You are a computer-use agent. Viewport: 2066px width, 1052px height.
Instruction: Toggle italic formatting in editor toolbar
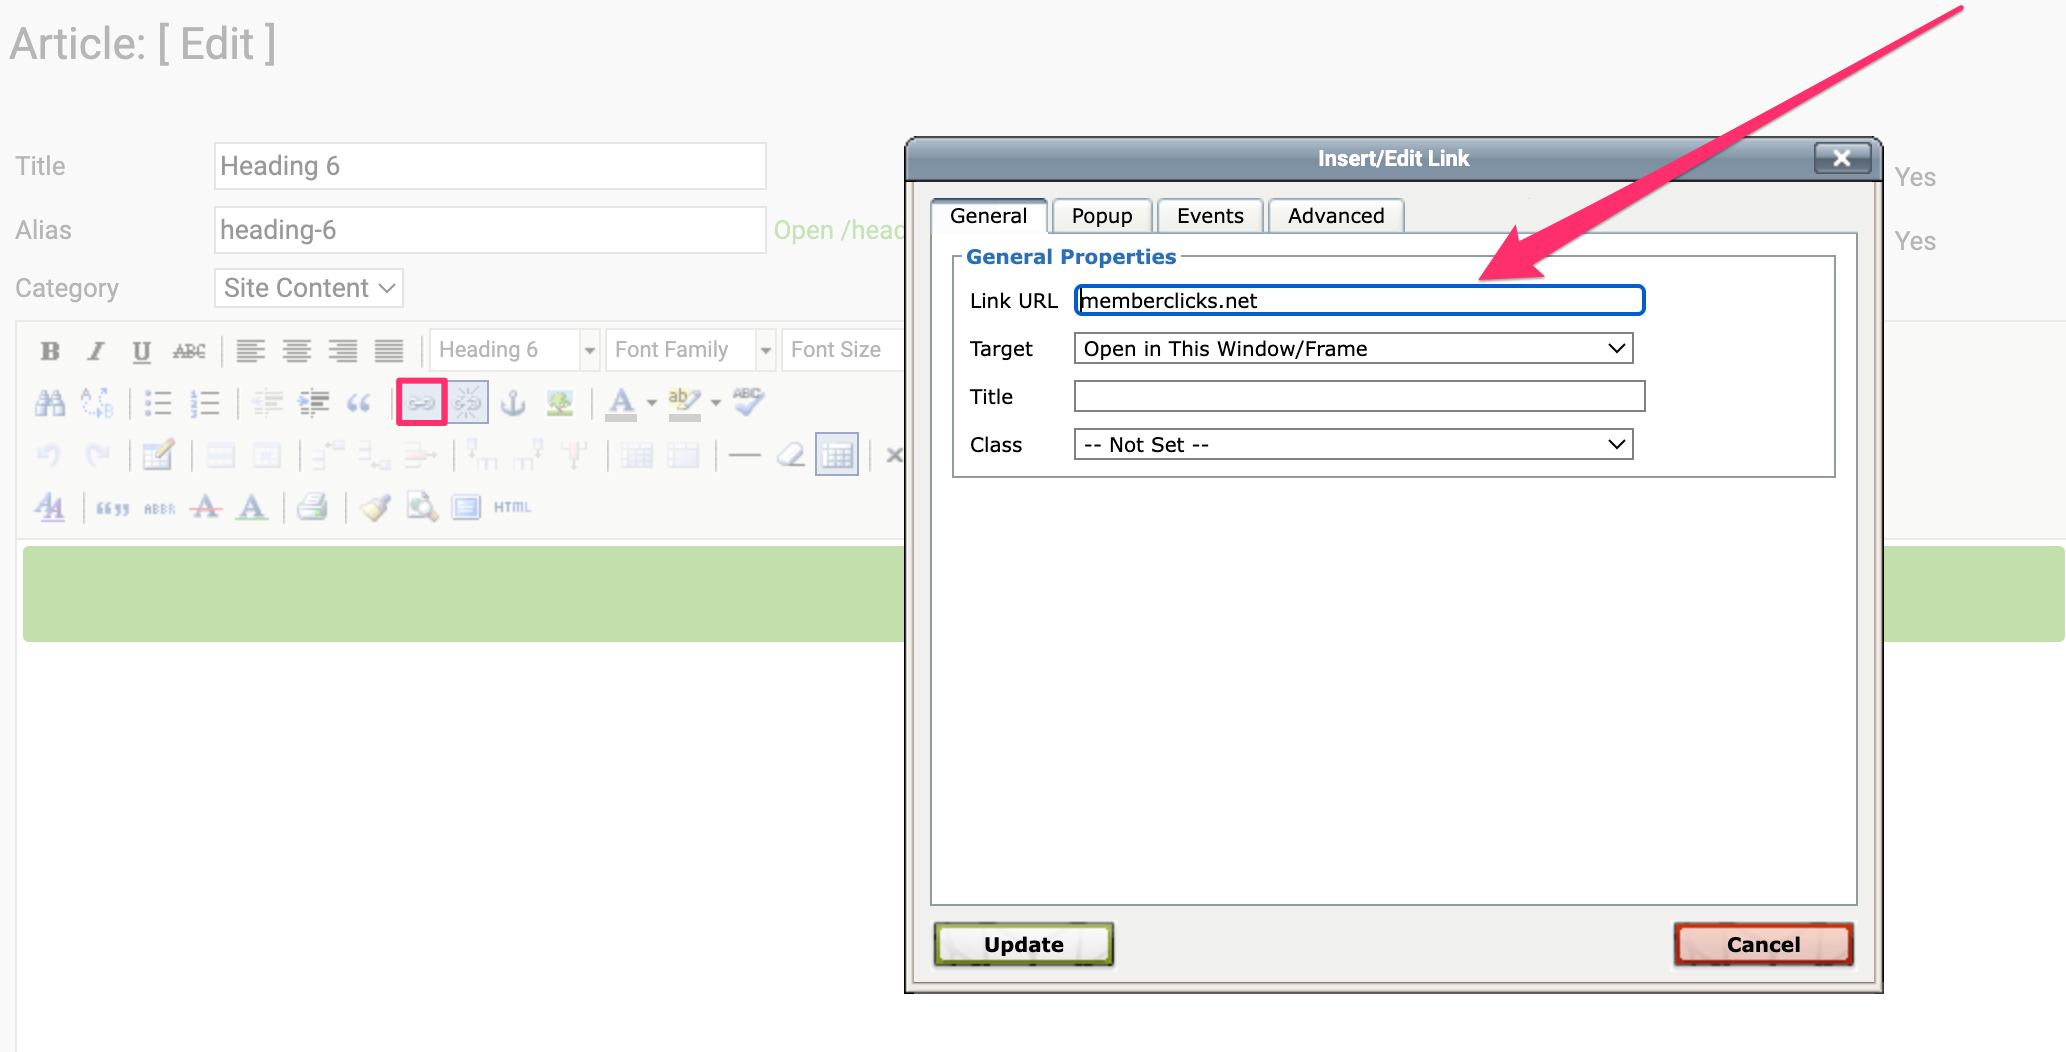pyautogui.click(x=96, y=351)
